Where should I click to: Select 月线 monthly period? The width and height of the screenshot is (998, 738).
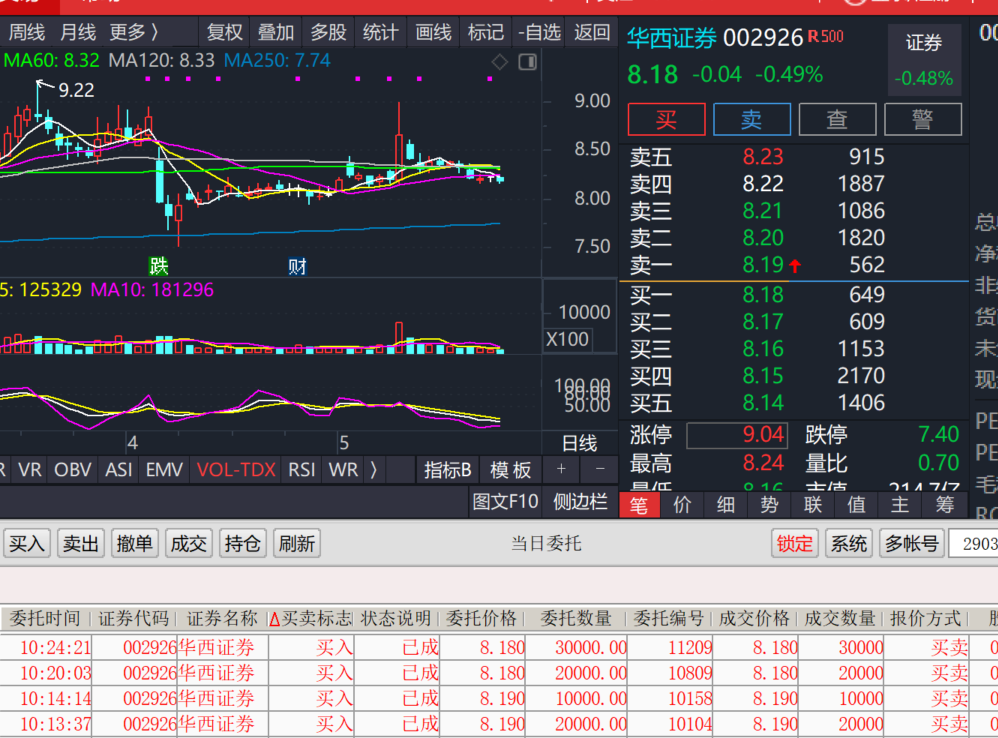pyautogui.click(x=78, y=32)
